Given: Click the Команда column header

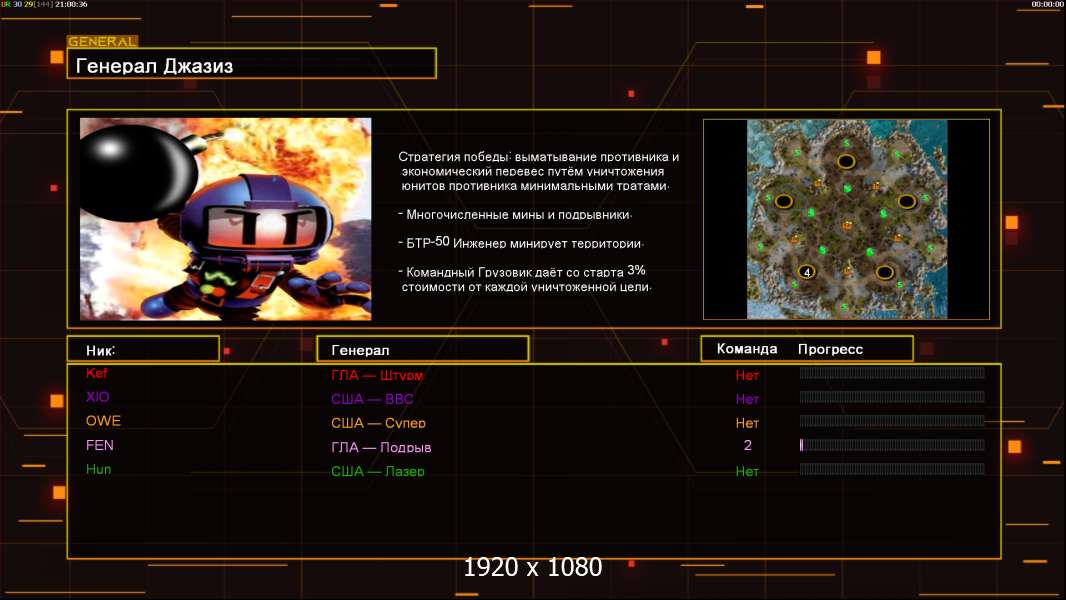Looking at the screenshot, I should coord(747,349).
